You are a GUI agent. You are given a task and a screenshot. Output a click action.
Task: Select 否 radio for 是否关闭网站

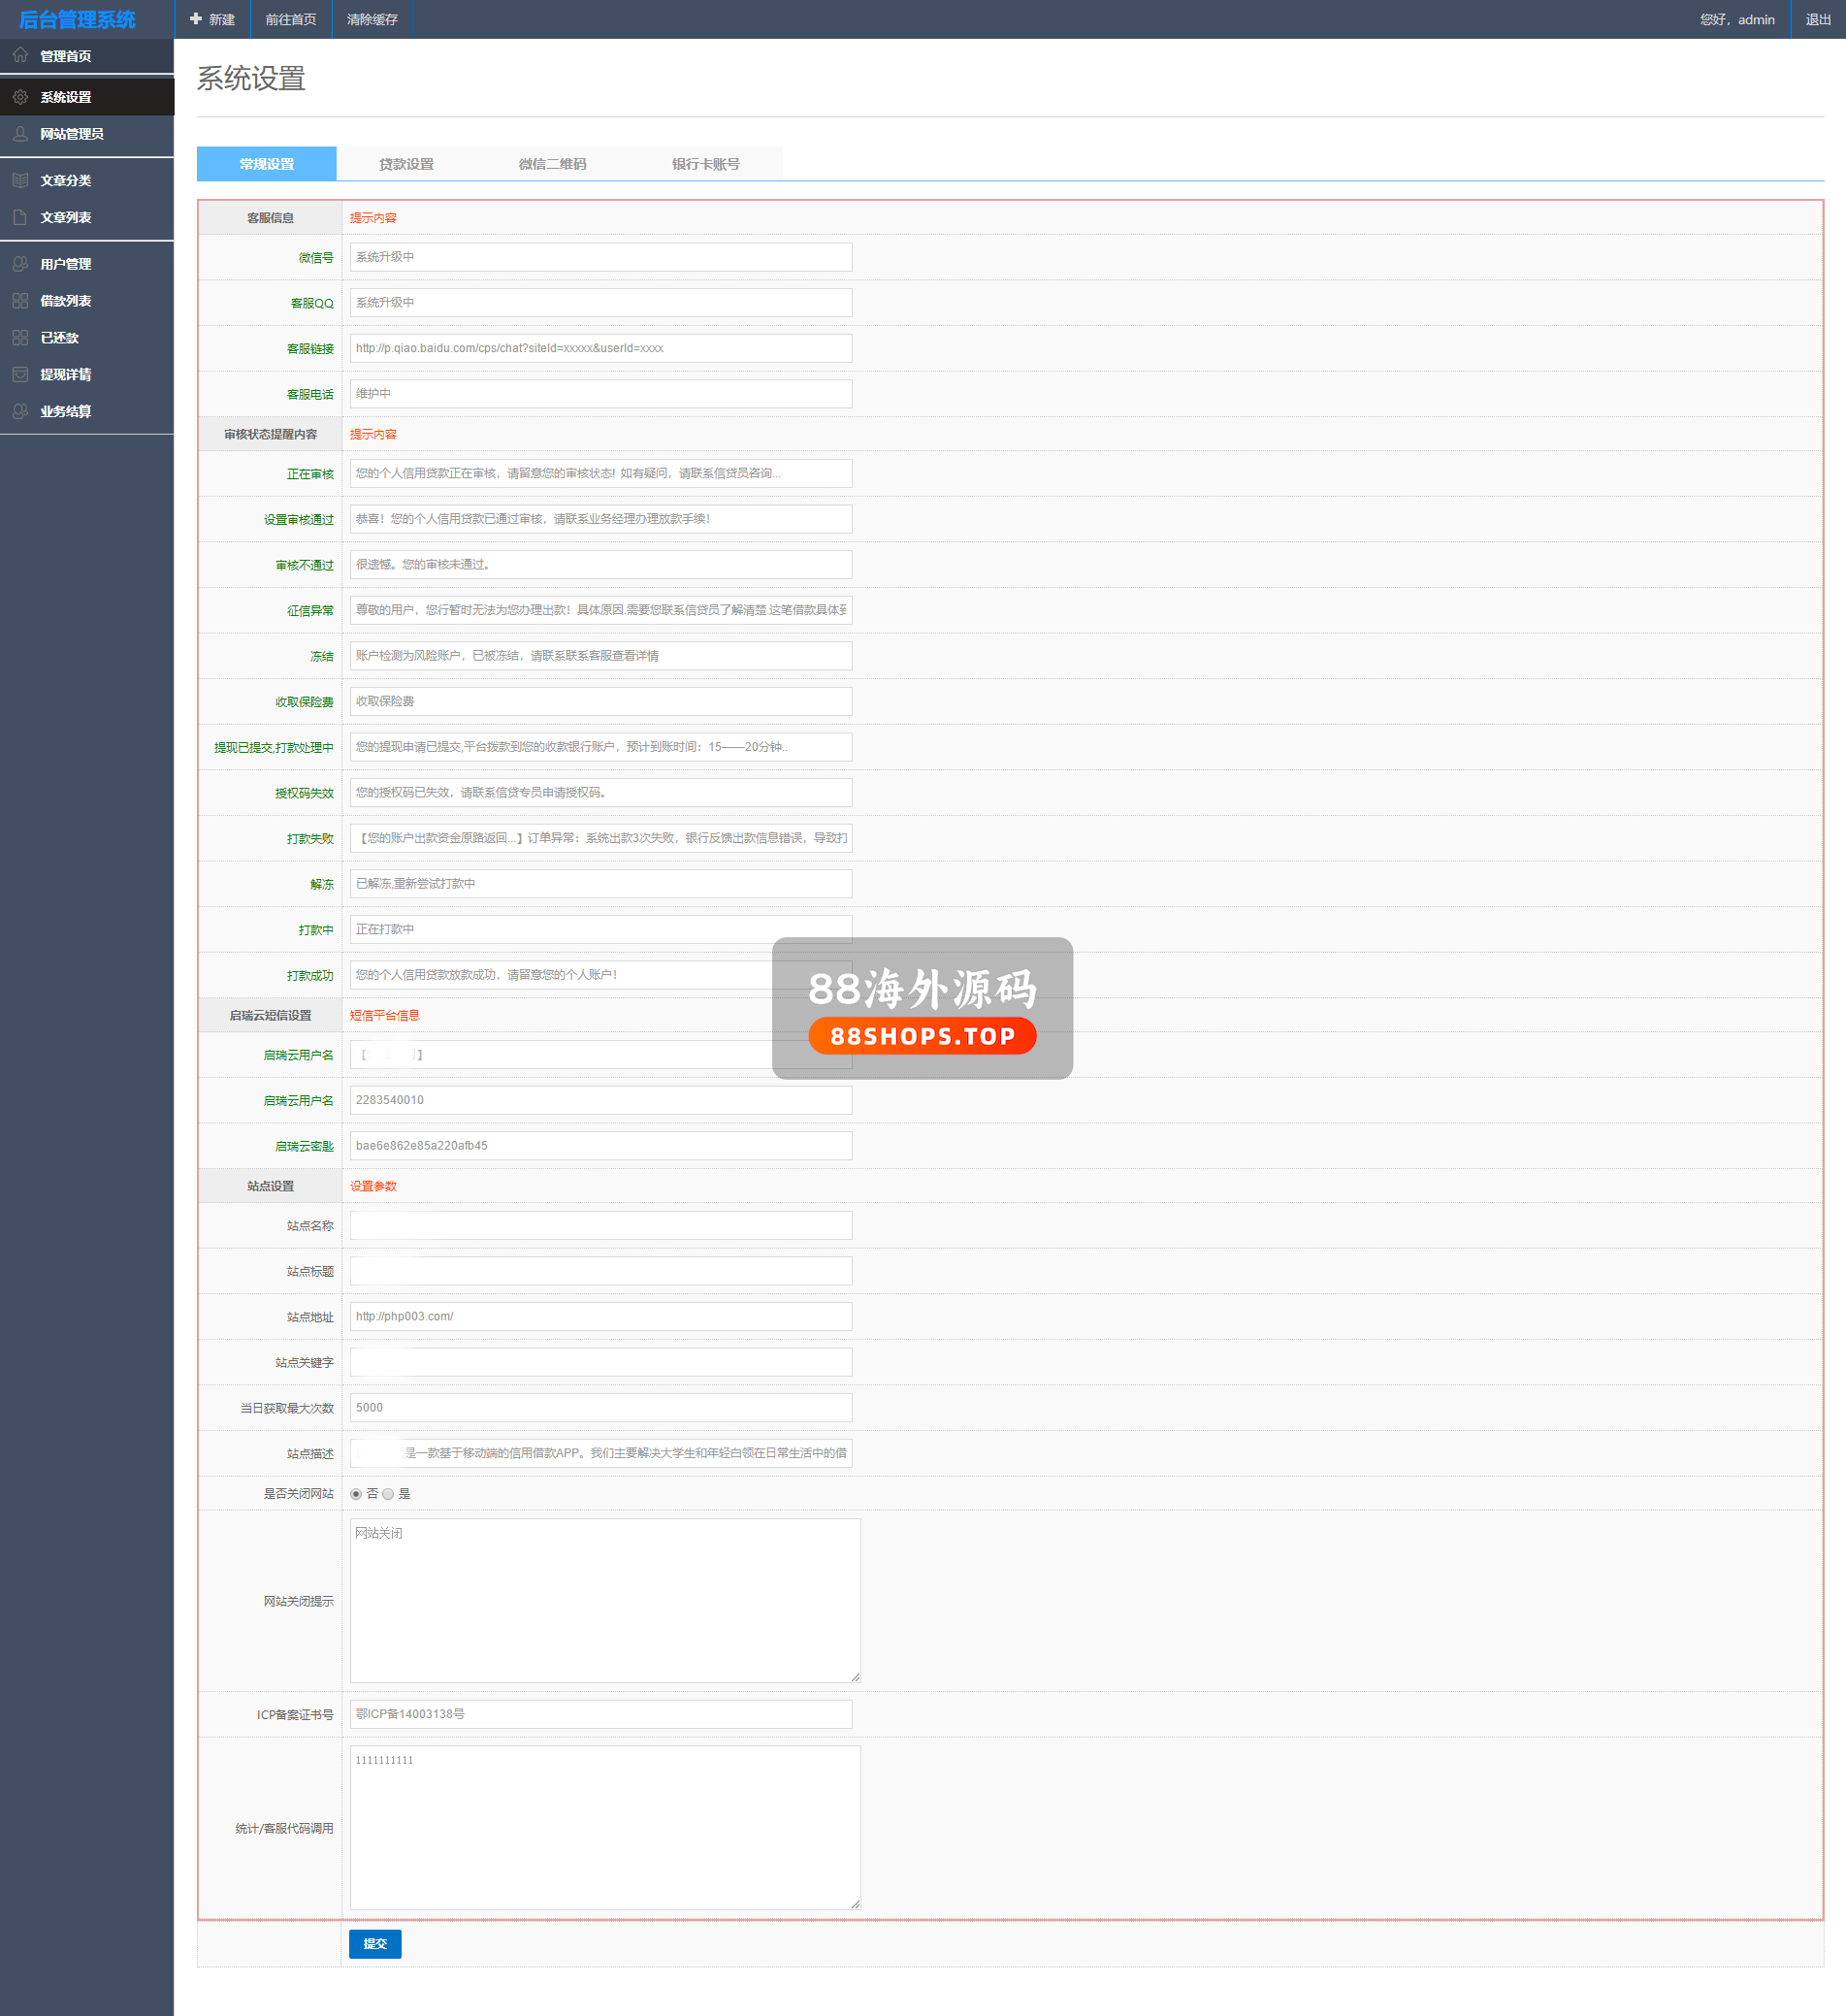click(356, 1494)
